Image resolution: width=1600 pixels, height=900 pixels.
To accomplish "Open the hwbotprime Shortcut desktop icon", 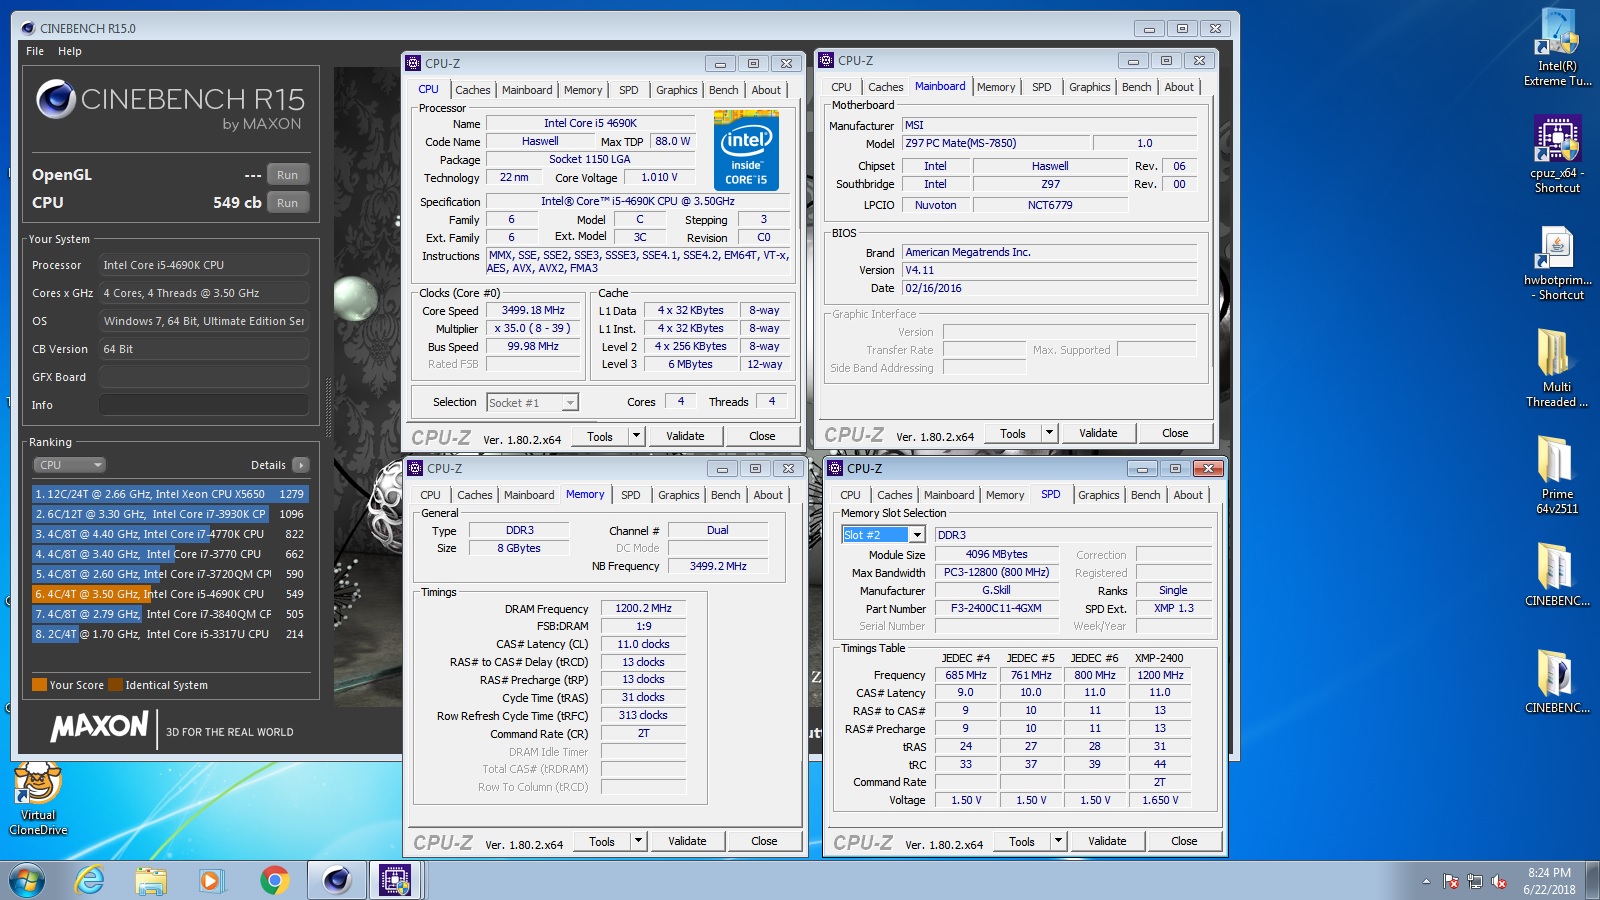I will tap(1557, 263).
